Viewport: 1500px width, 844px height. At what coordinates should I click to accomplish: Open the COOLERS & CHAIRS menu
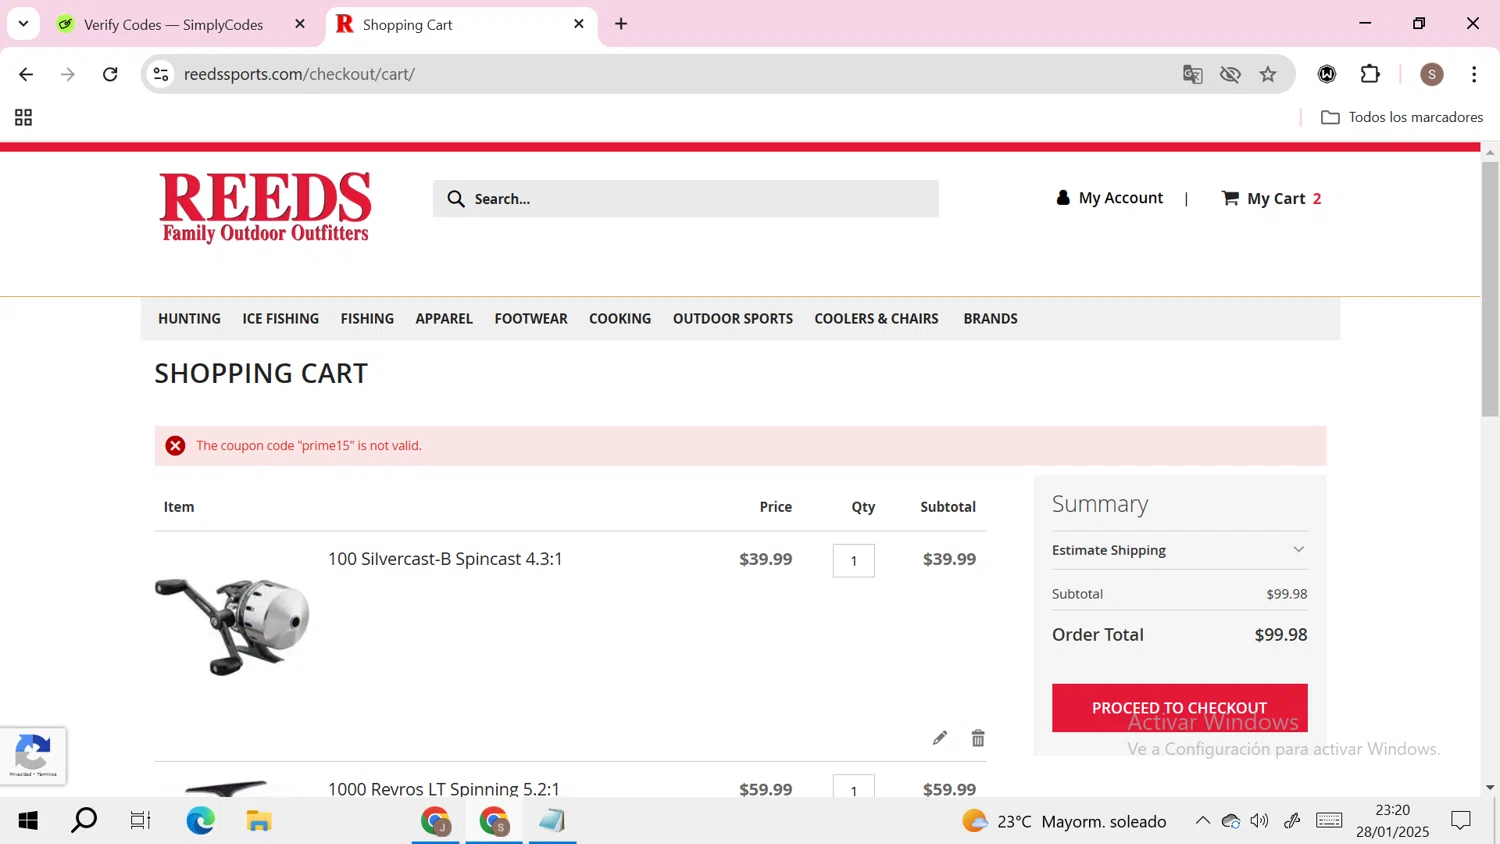(876, 319)
